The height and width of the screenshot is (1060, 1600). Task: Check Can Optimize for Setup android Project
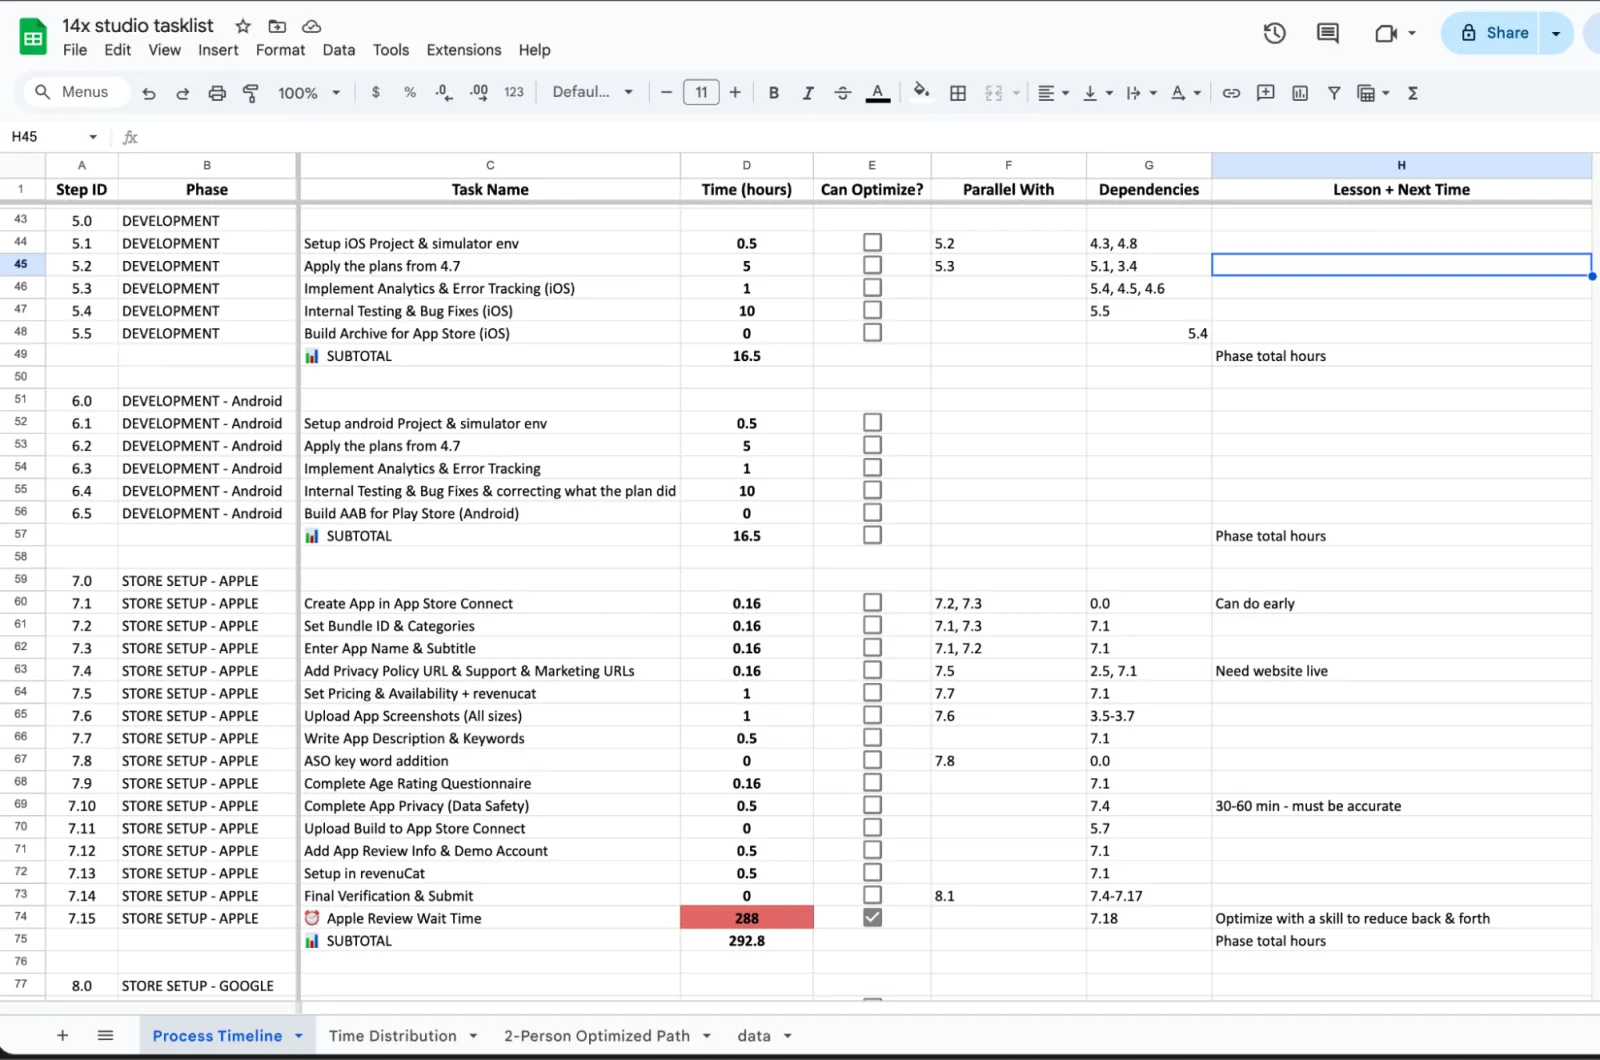click(x=873, y=423)
